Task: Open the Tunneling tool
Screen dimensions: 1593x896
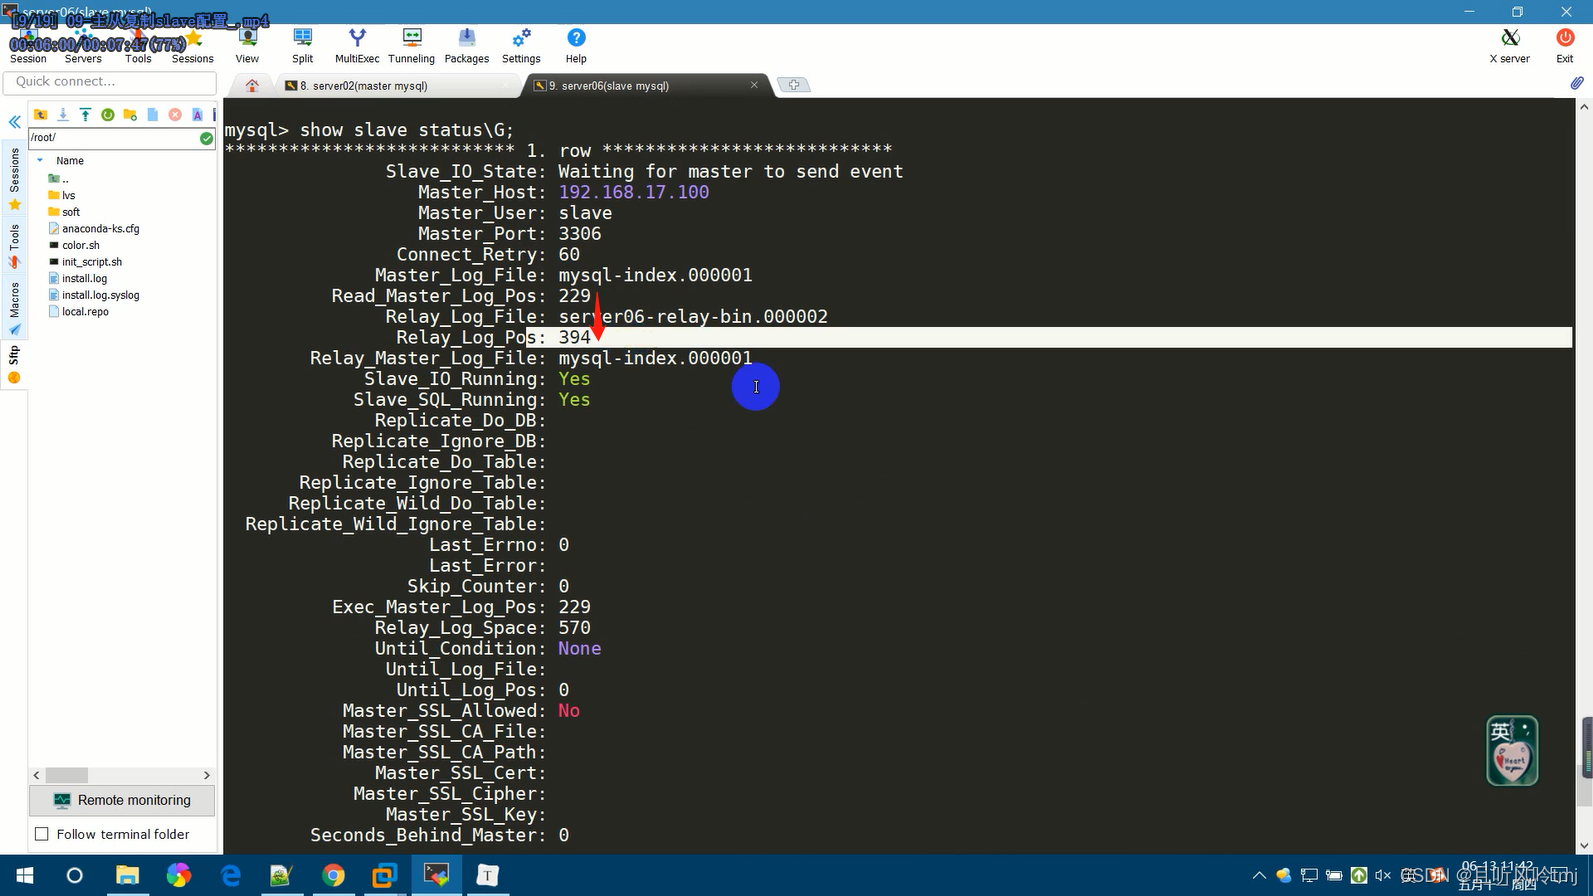Action: [411, 46]
